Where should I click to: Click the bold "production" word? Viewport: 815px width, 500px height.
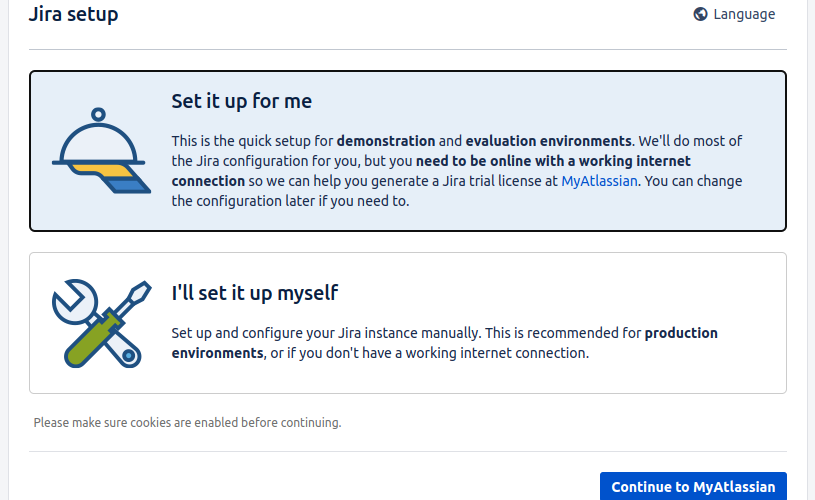pyautogui.click(x=681, y=333)
